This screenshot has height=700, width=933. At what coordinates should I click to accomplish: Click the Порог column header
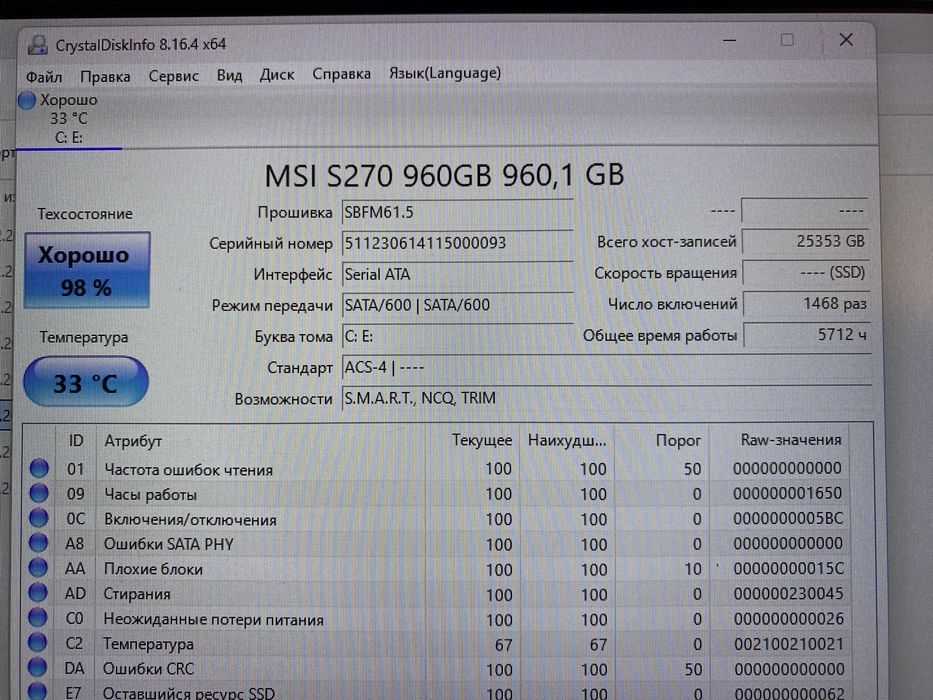pyautogui.click(x=678, y=440)
